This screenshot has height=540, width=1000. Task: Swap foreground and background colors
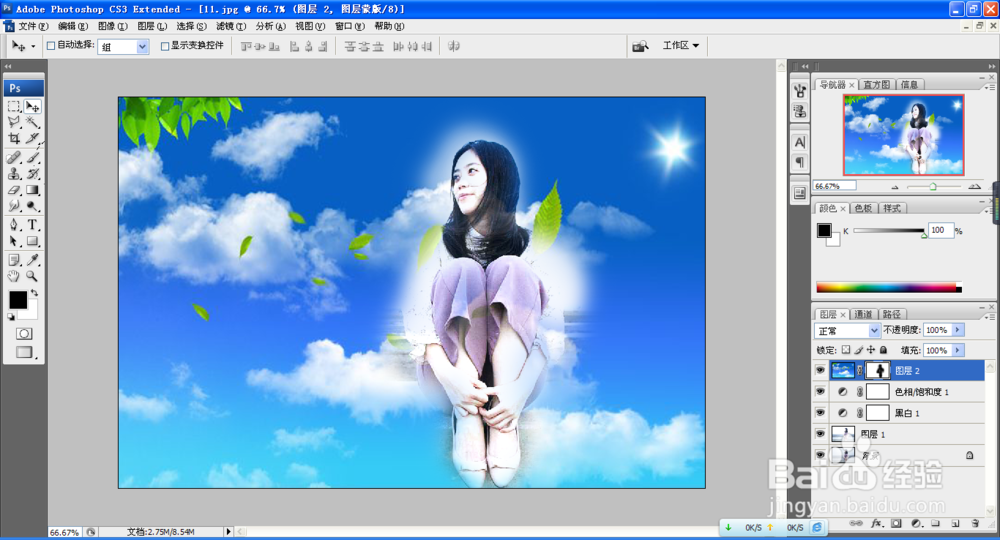point(34,293)
